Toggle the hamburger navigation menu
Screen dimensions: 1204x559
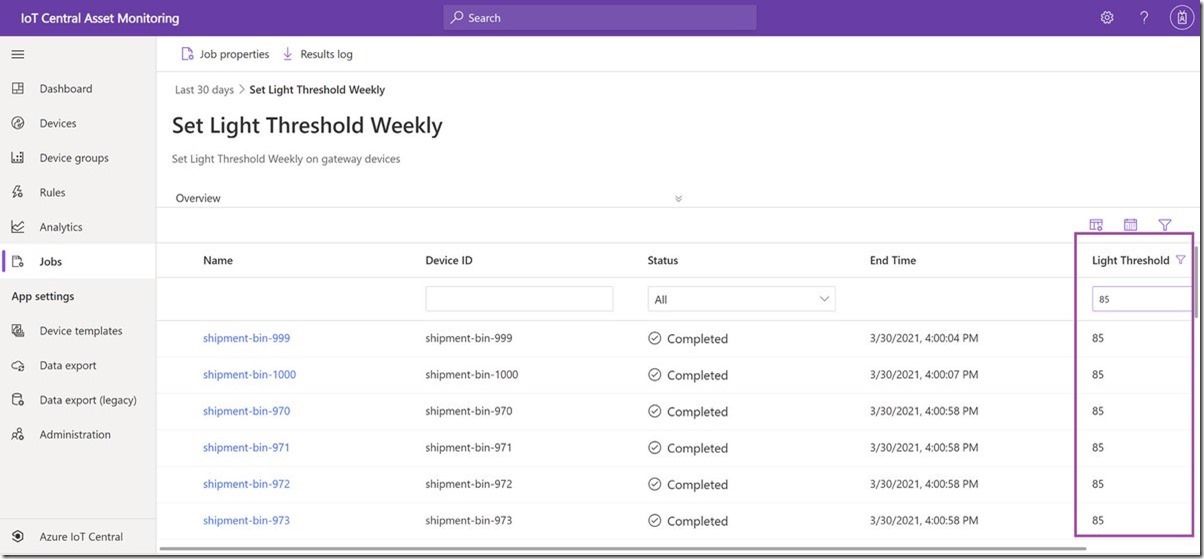point(17,54)
